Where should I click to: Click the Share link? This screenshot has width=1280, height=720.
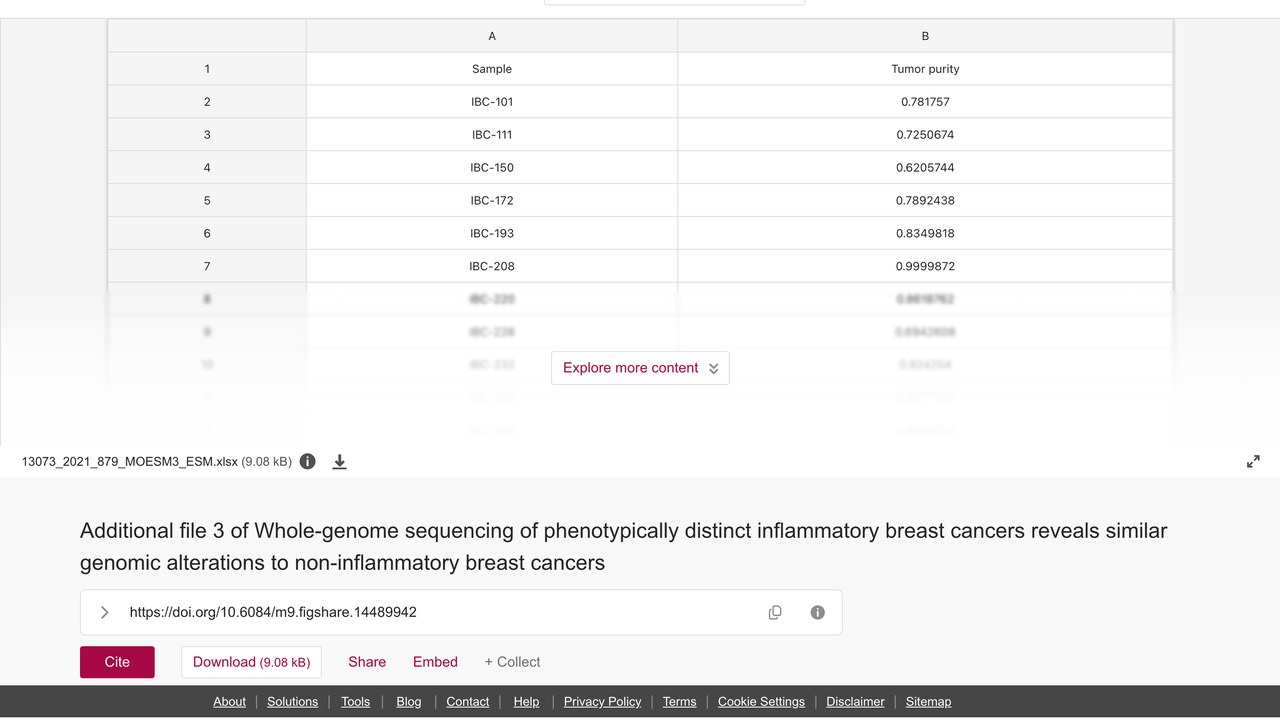tap(367, 662)
